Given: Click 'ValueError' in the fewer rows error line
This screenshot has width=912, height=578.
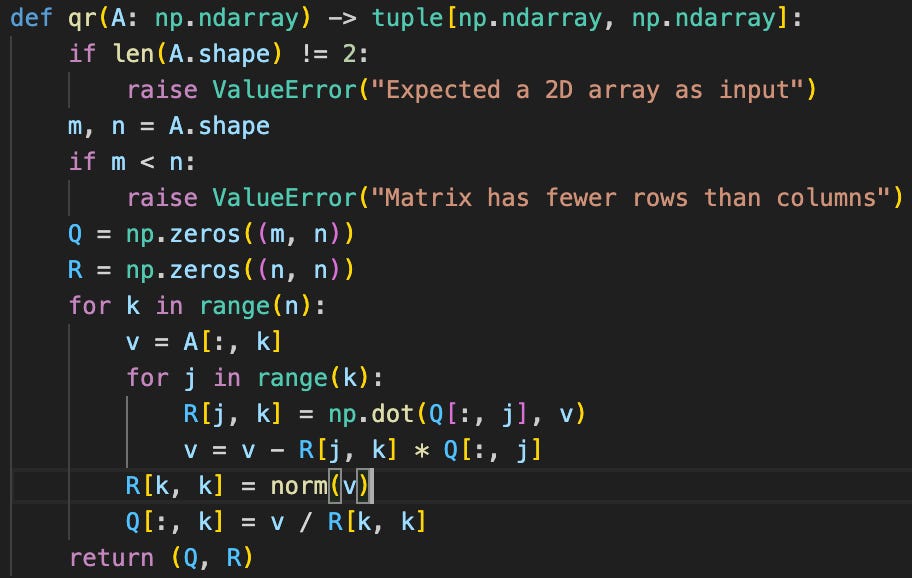Looking at the screenshot, I should tap(284, 198).
